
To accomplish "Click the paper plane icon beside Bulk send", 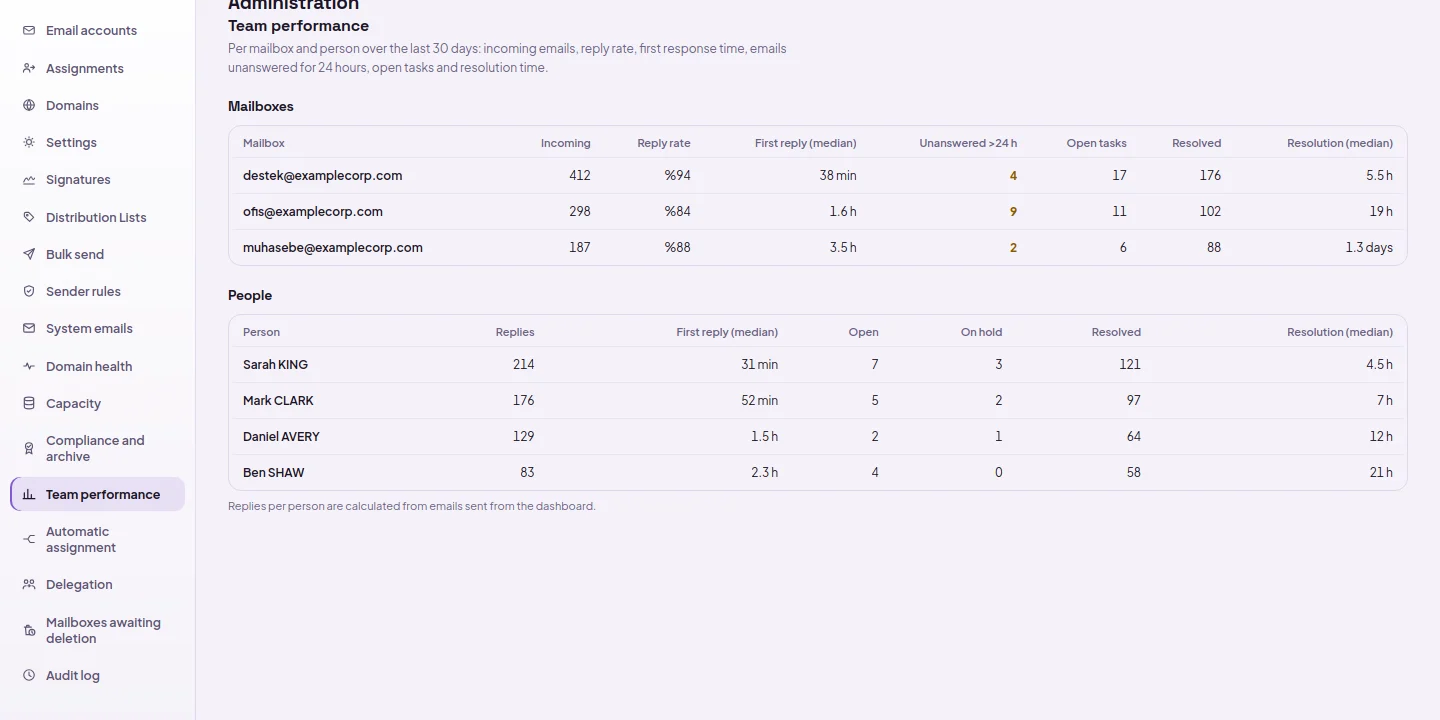I will (x=29, y=254).
